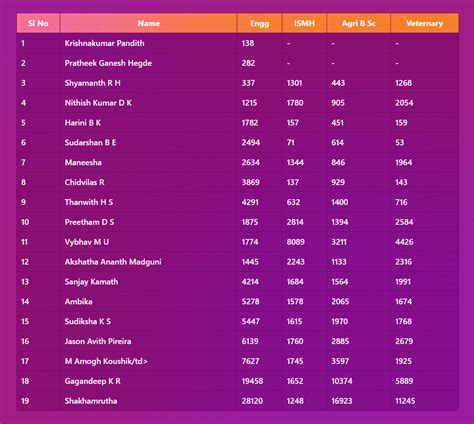
Task: Click Engg rank 138
Action: click(248, 43)
